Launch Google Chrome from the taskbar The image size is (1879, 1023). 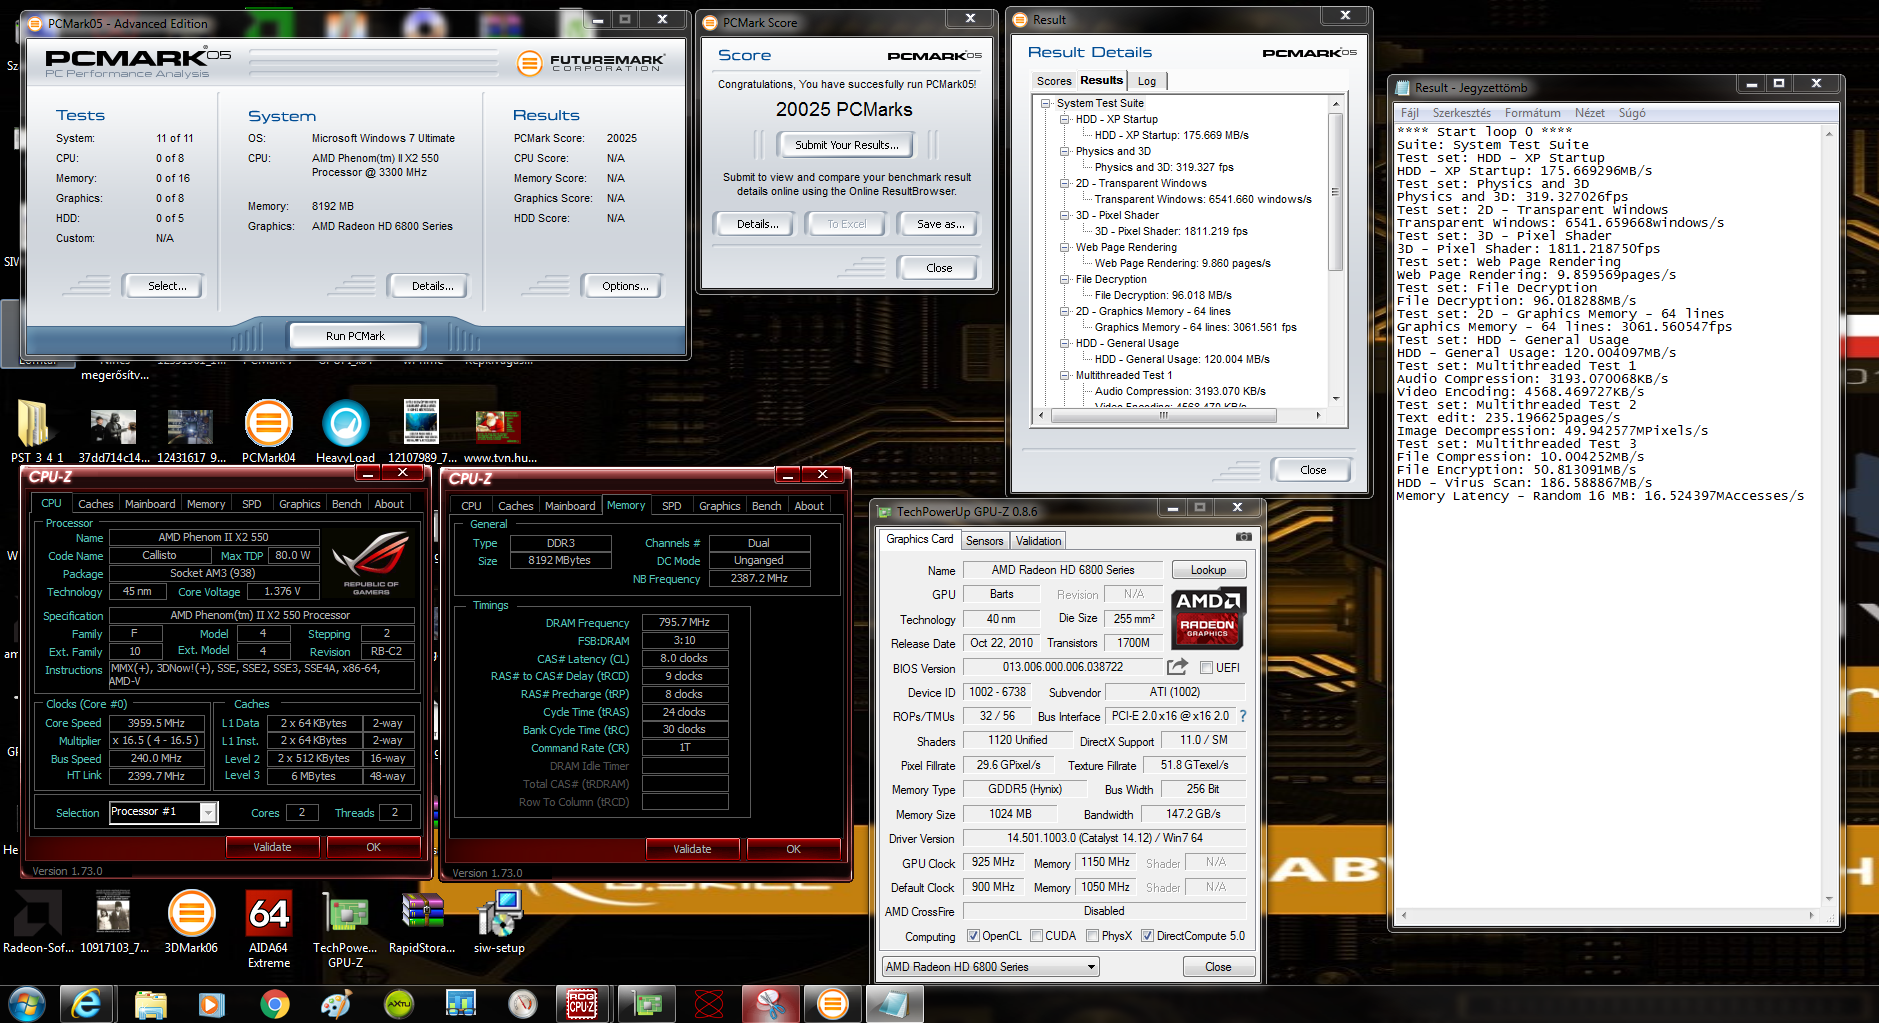[274, 1003]
